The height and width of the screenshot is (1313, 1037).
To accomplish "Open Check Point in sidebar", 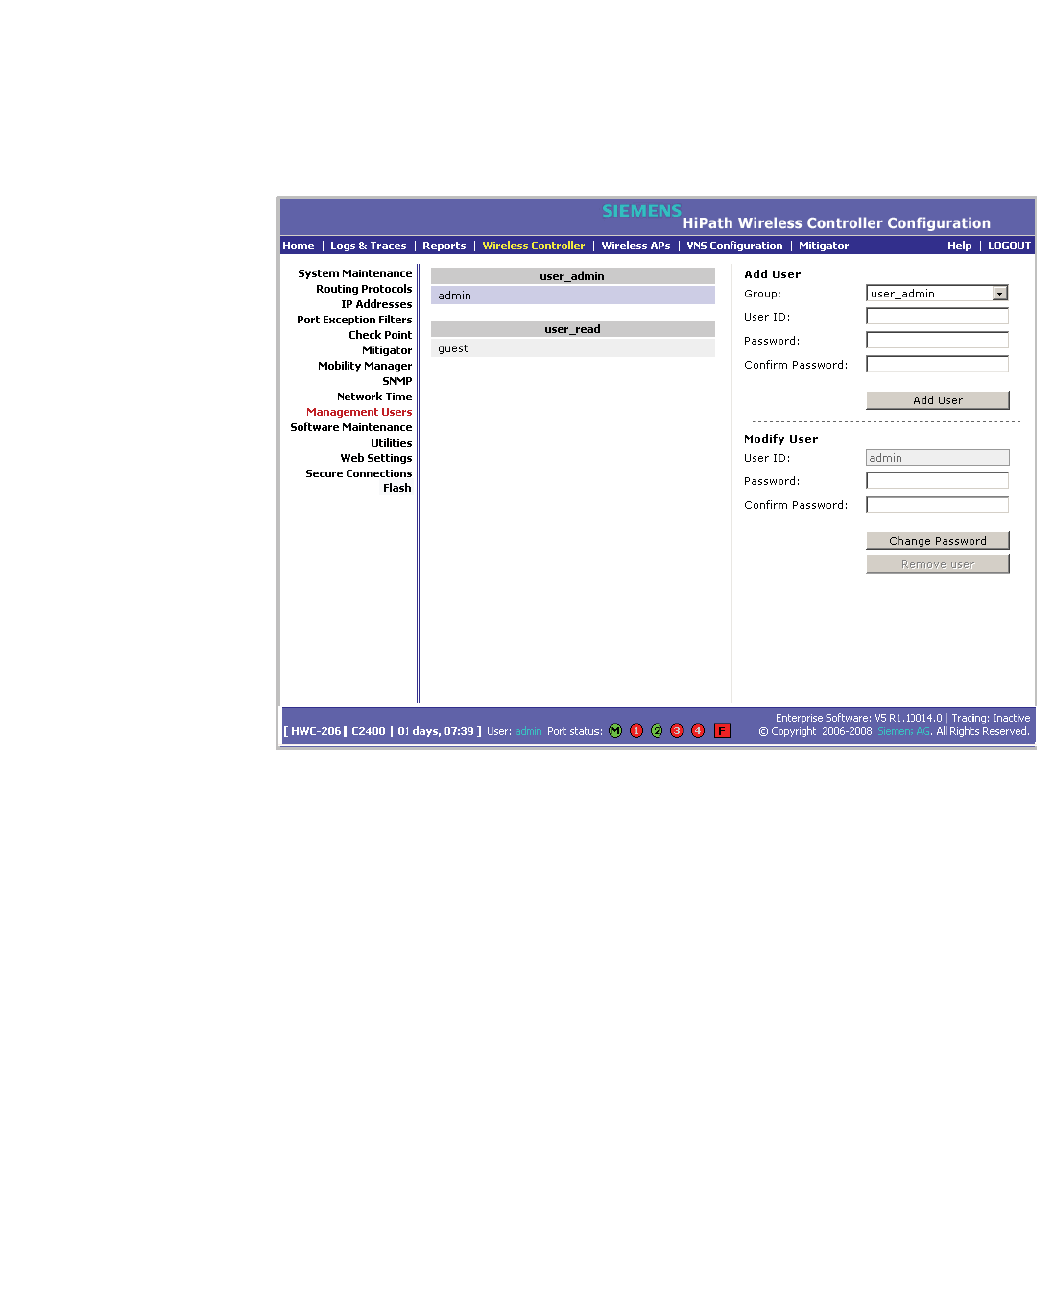I will pos(380,335).
